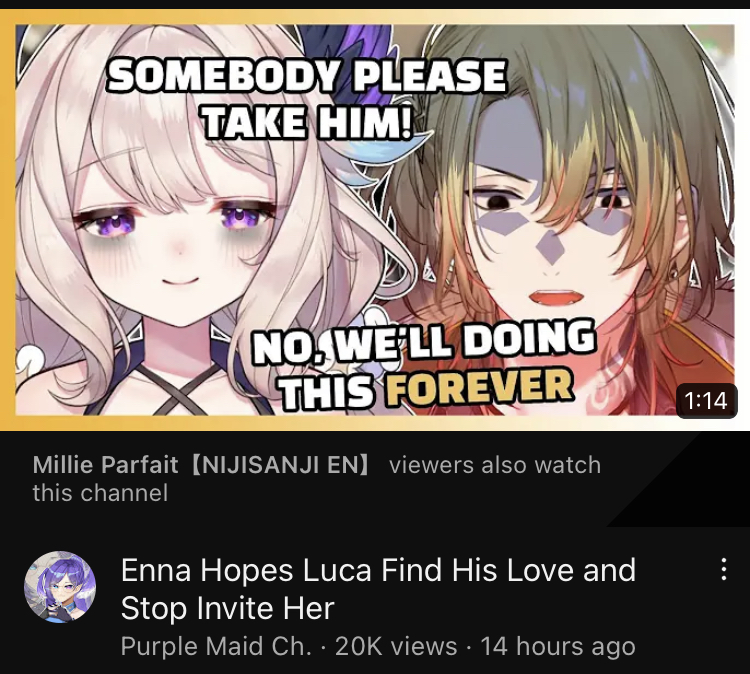Screen dimensions: 750x674
Task: Click 'Stop Invite Her' in the title
Action: (x=228, y=608)
